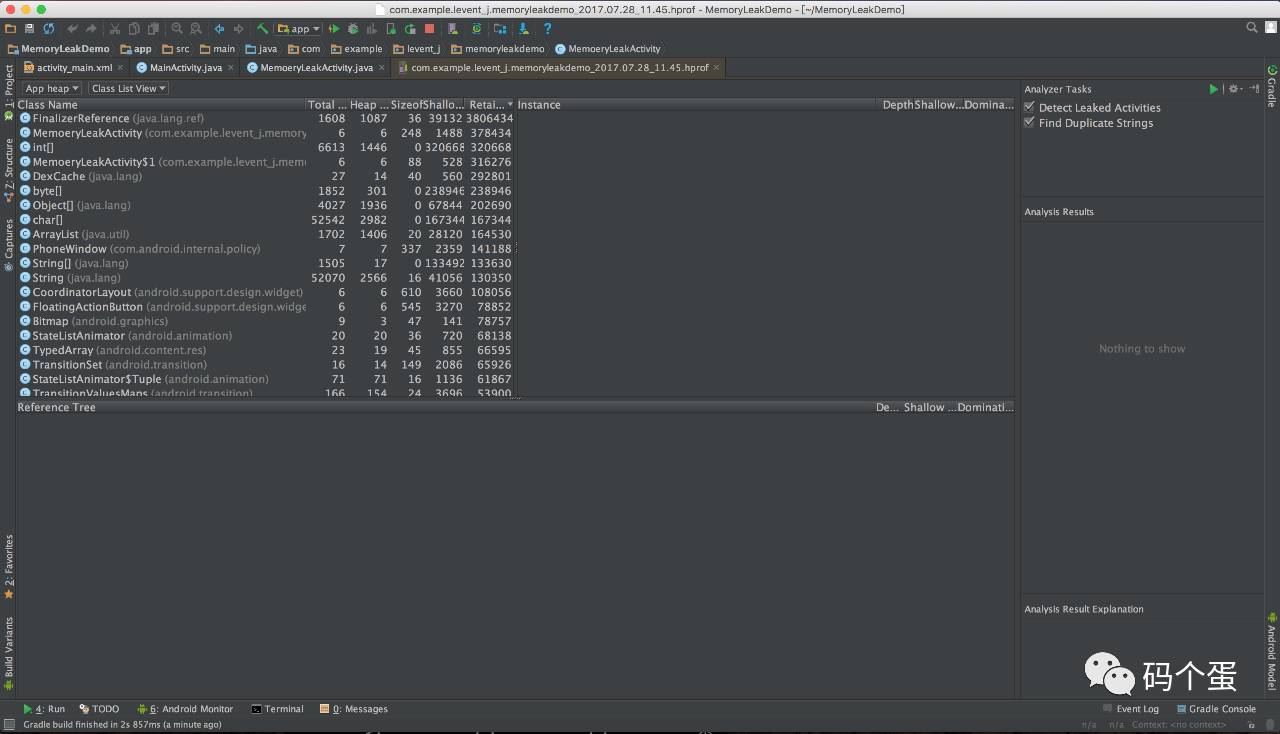Sort by Retained size column header
The width and height of the screenshot is (1280, 734).
coord(490,104)
